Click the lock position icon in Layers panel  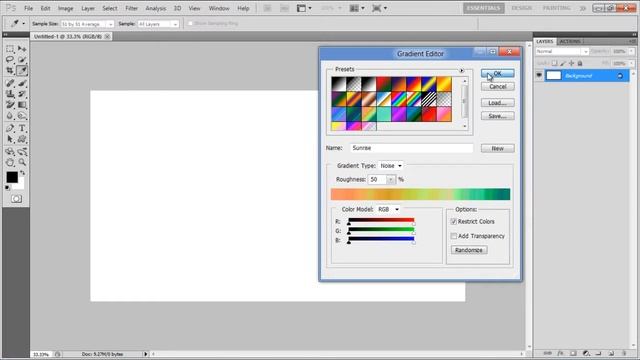point(571,63)
